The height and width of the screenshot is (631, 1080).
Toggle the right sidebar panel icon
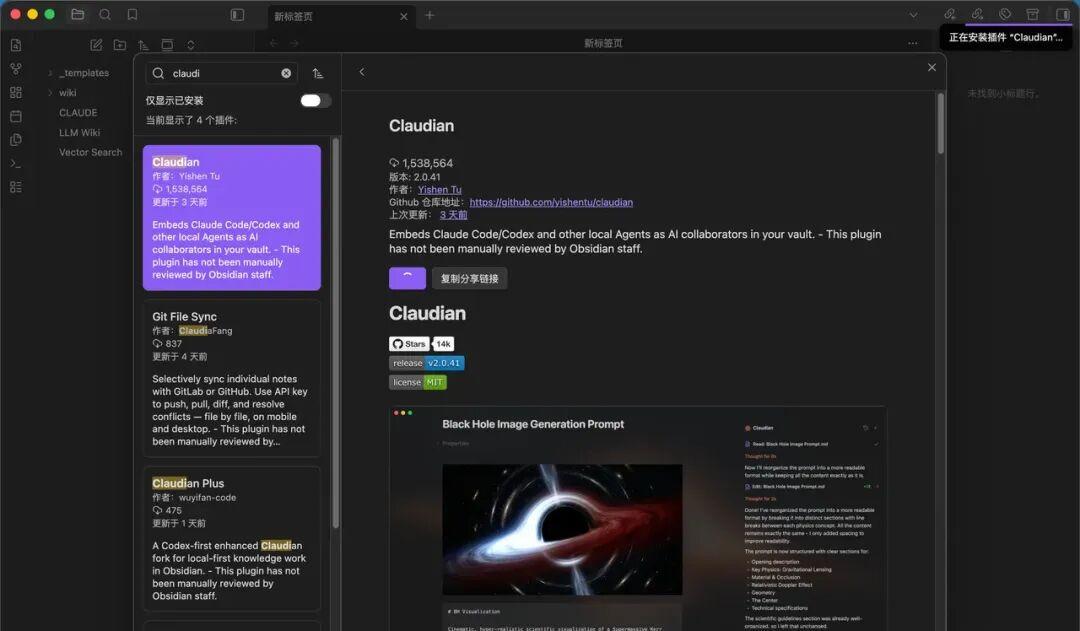click(x=1063, y=14)
